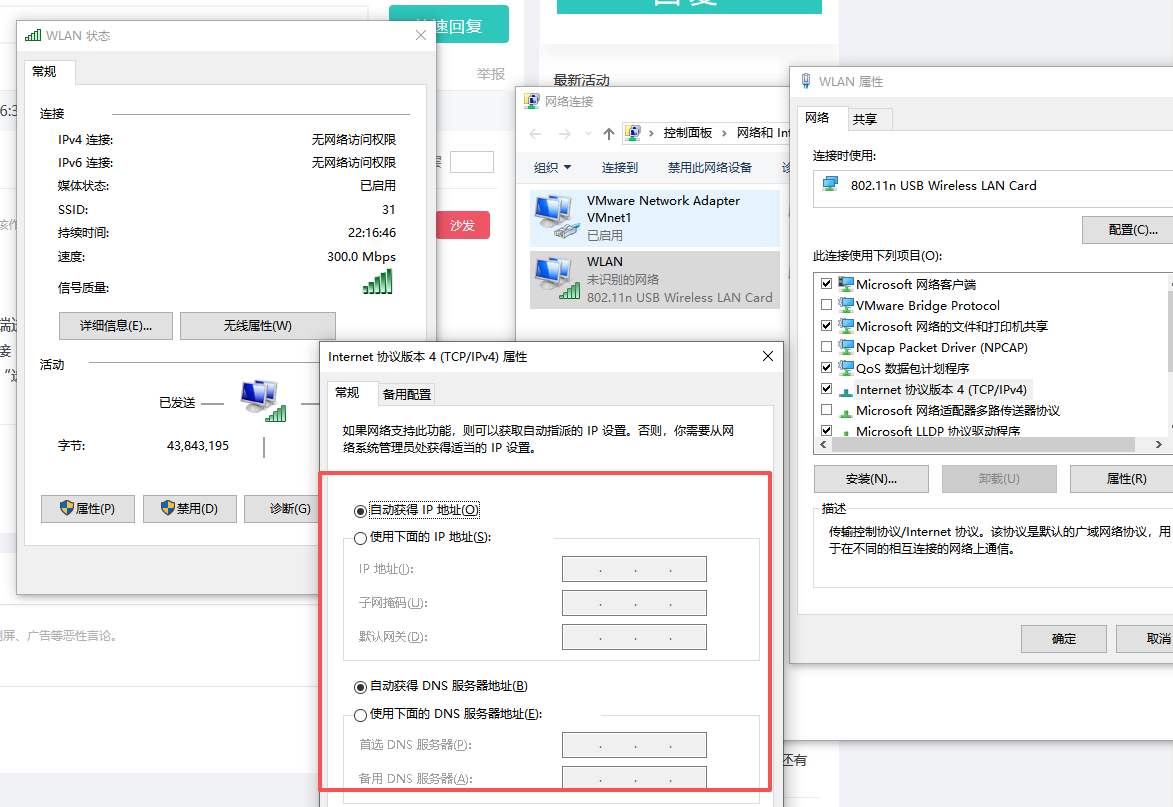The width and height of the screenshot is (1173, 807).
Task: Click the back arrow in the 网络连接 window
Action: click(535, 134)
